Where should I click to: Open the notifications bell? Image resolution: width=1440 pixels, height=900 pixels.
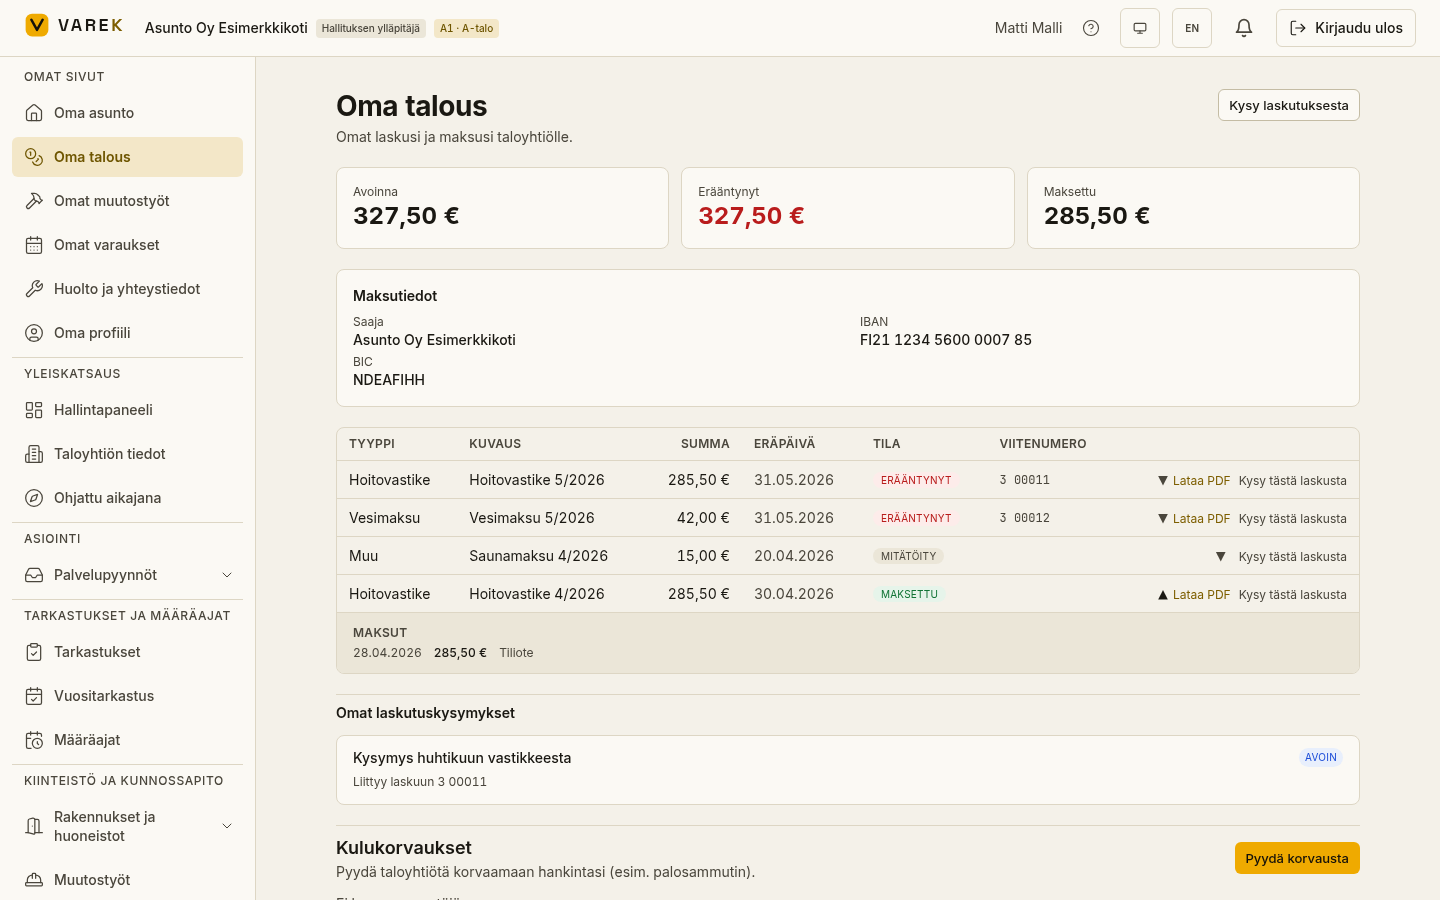(1244, 28)
